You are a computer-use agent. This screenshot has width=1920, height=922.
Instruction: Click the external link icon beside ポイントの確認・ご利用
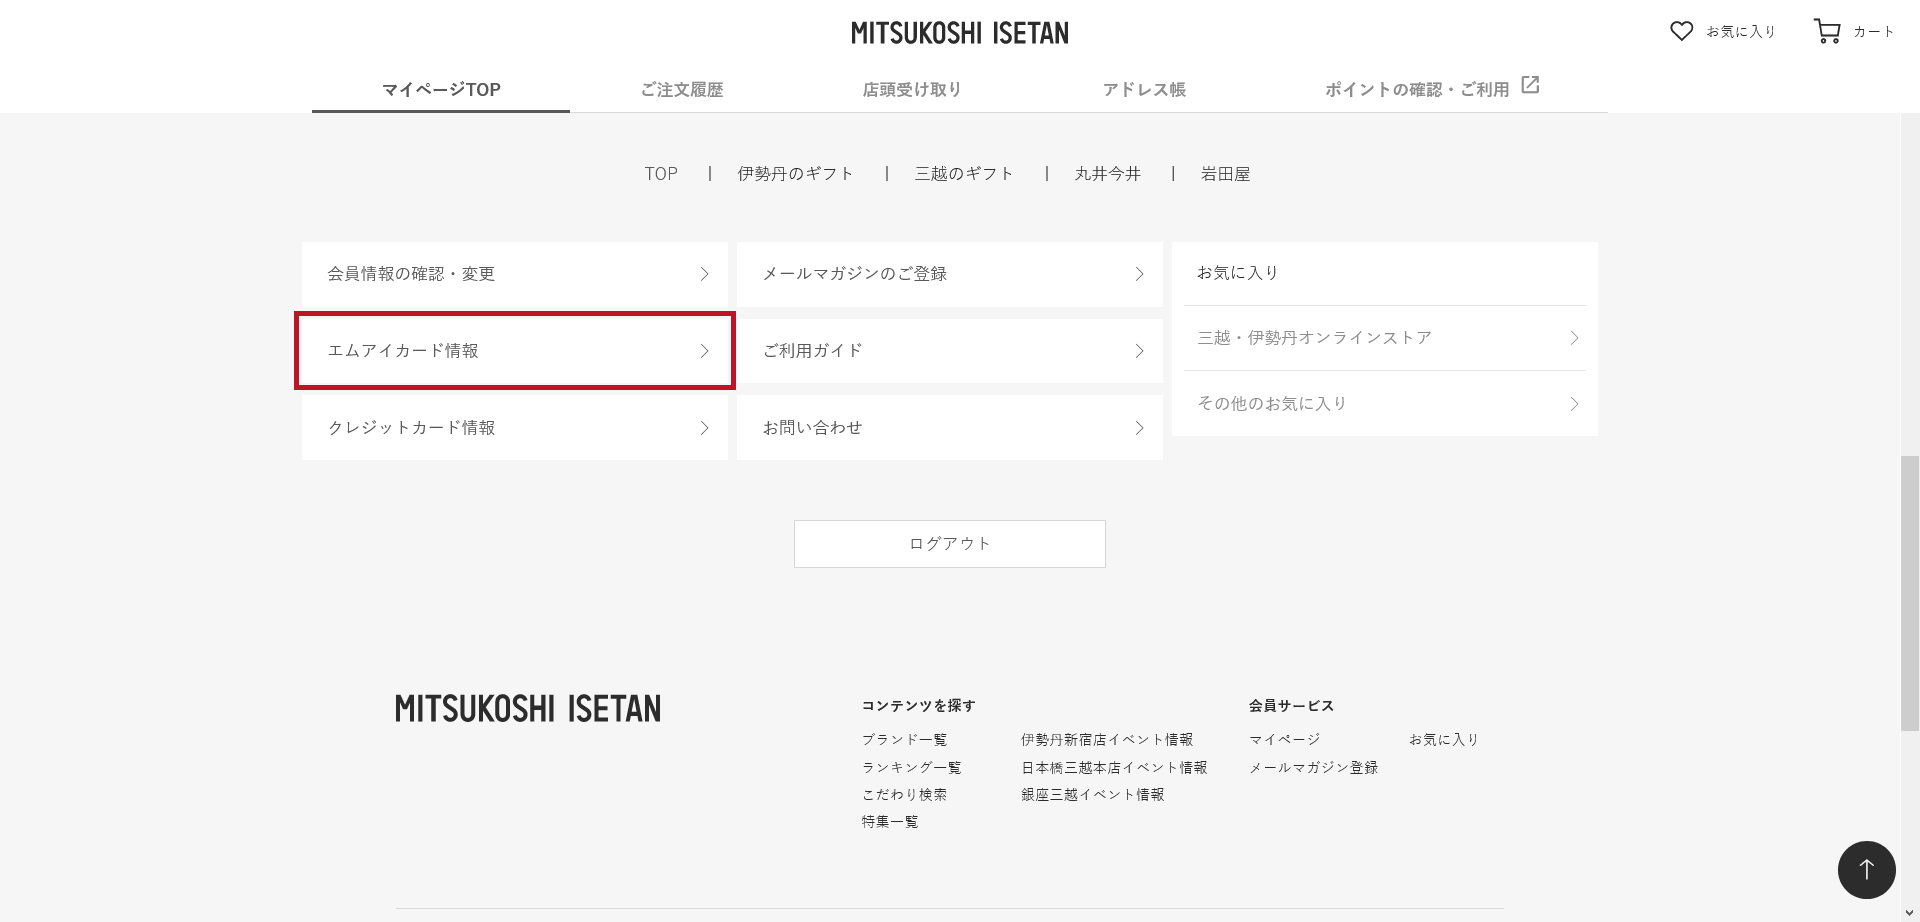pos(1530,85)
